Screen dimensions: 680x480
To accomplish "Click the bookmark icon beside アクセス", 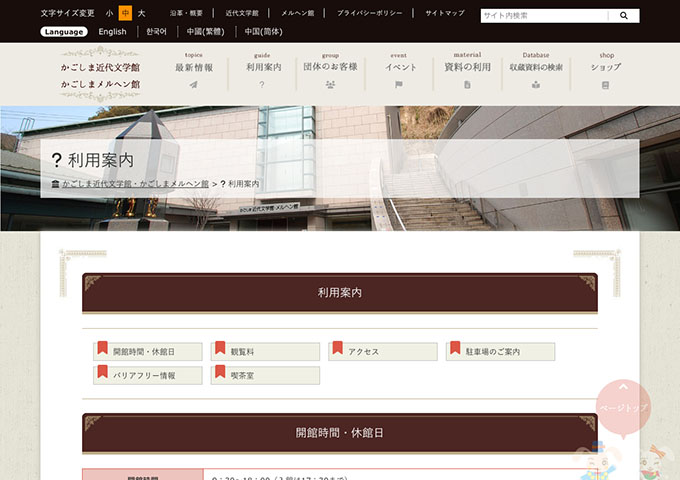I will point(337,348).
